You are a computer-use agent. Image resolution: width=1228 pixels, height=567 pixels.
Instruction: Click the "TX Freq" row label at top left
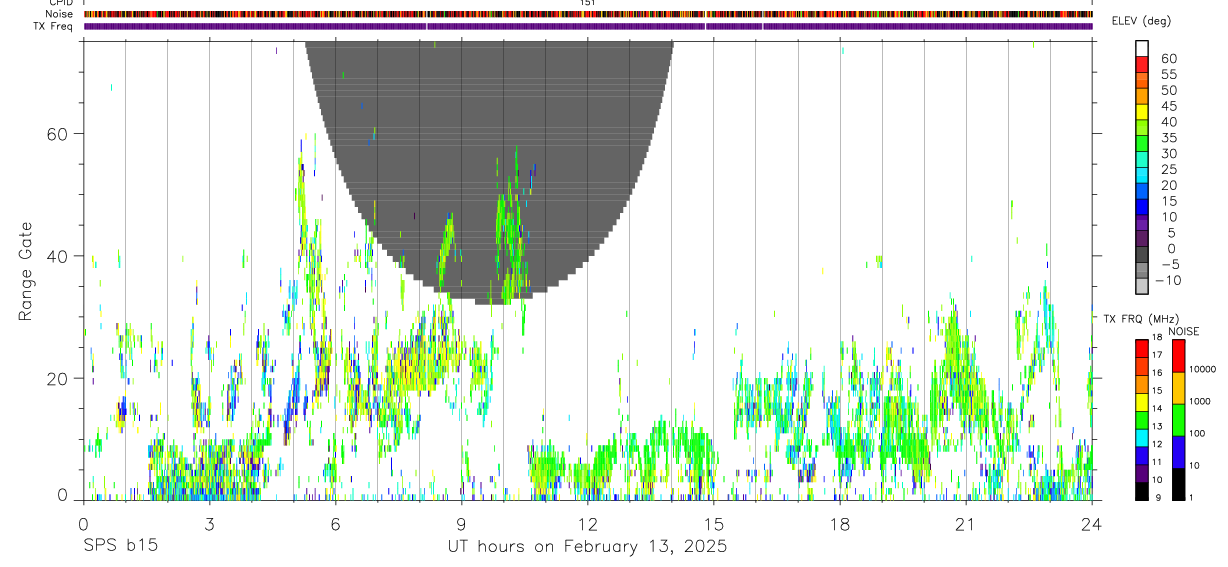55,26
